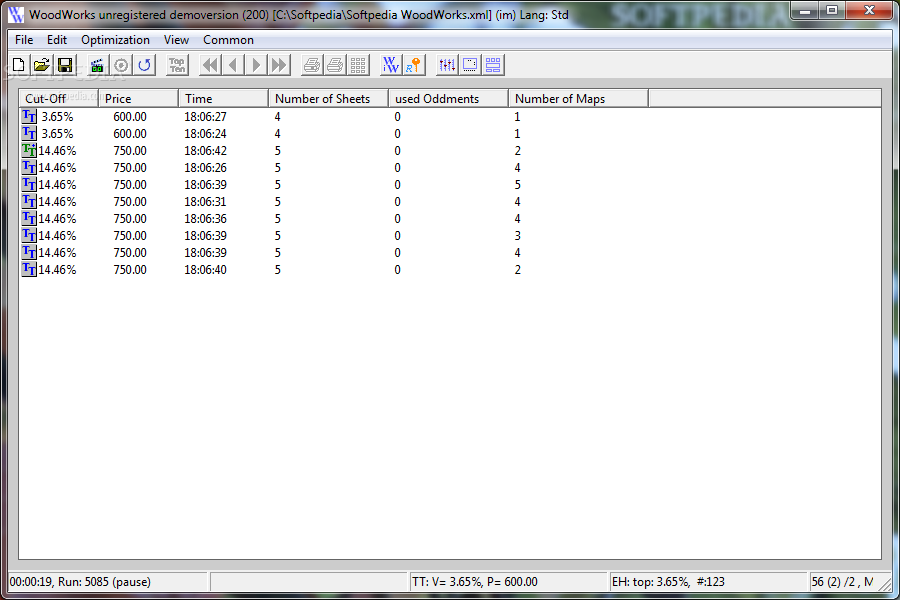Click the grey circular stop icon
Image resolution: width=900 pixels, height=600 pixels.
point(121,65)
